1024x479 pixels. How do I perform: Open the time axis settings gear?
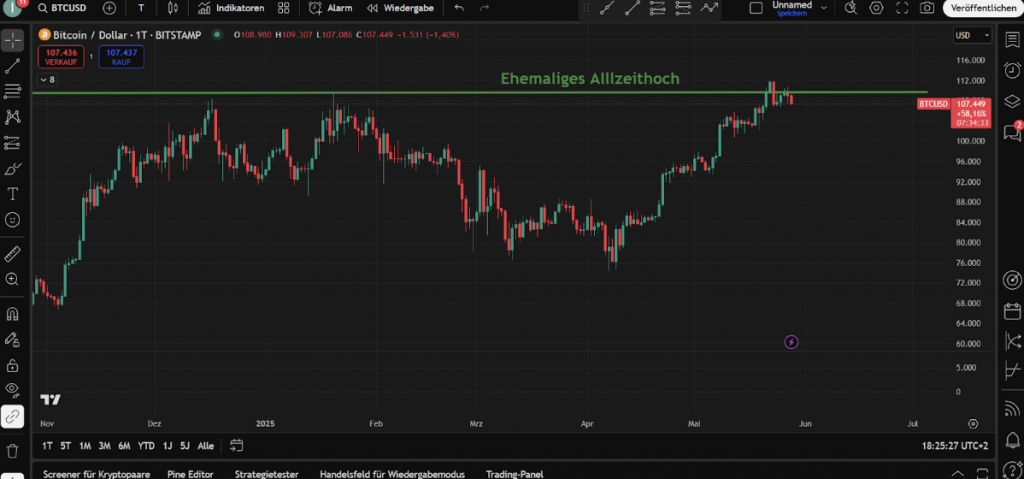pos(973,423)
